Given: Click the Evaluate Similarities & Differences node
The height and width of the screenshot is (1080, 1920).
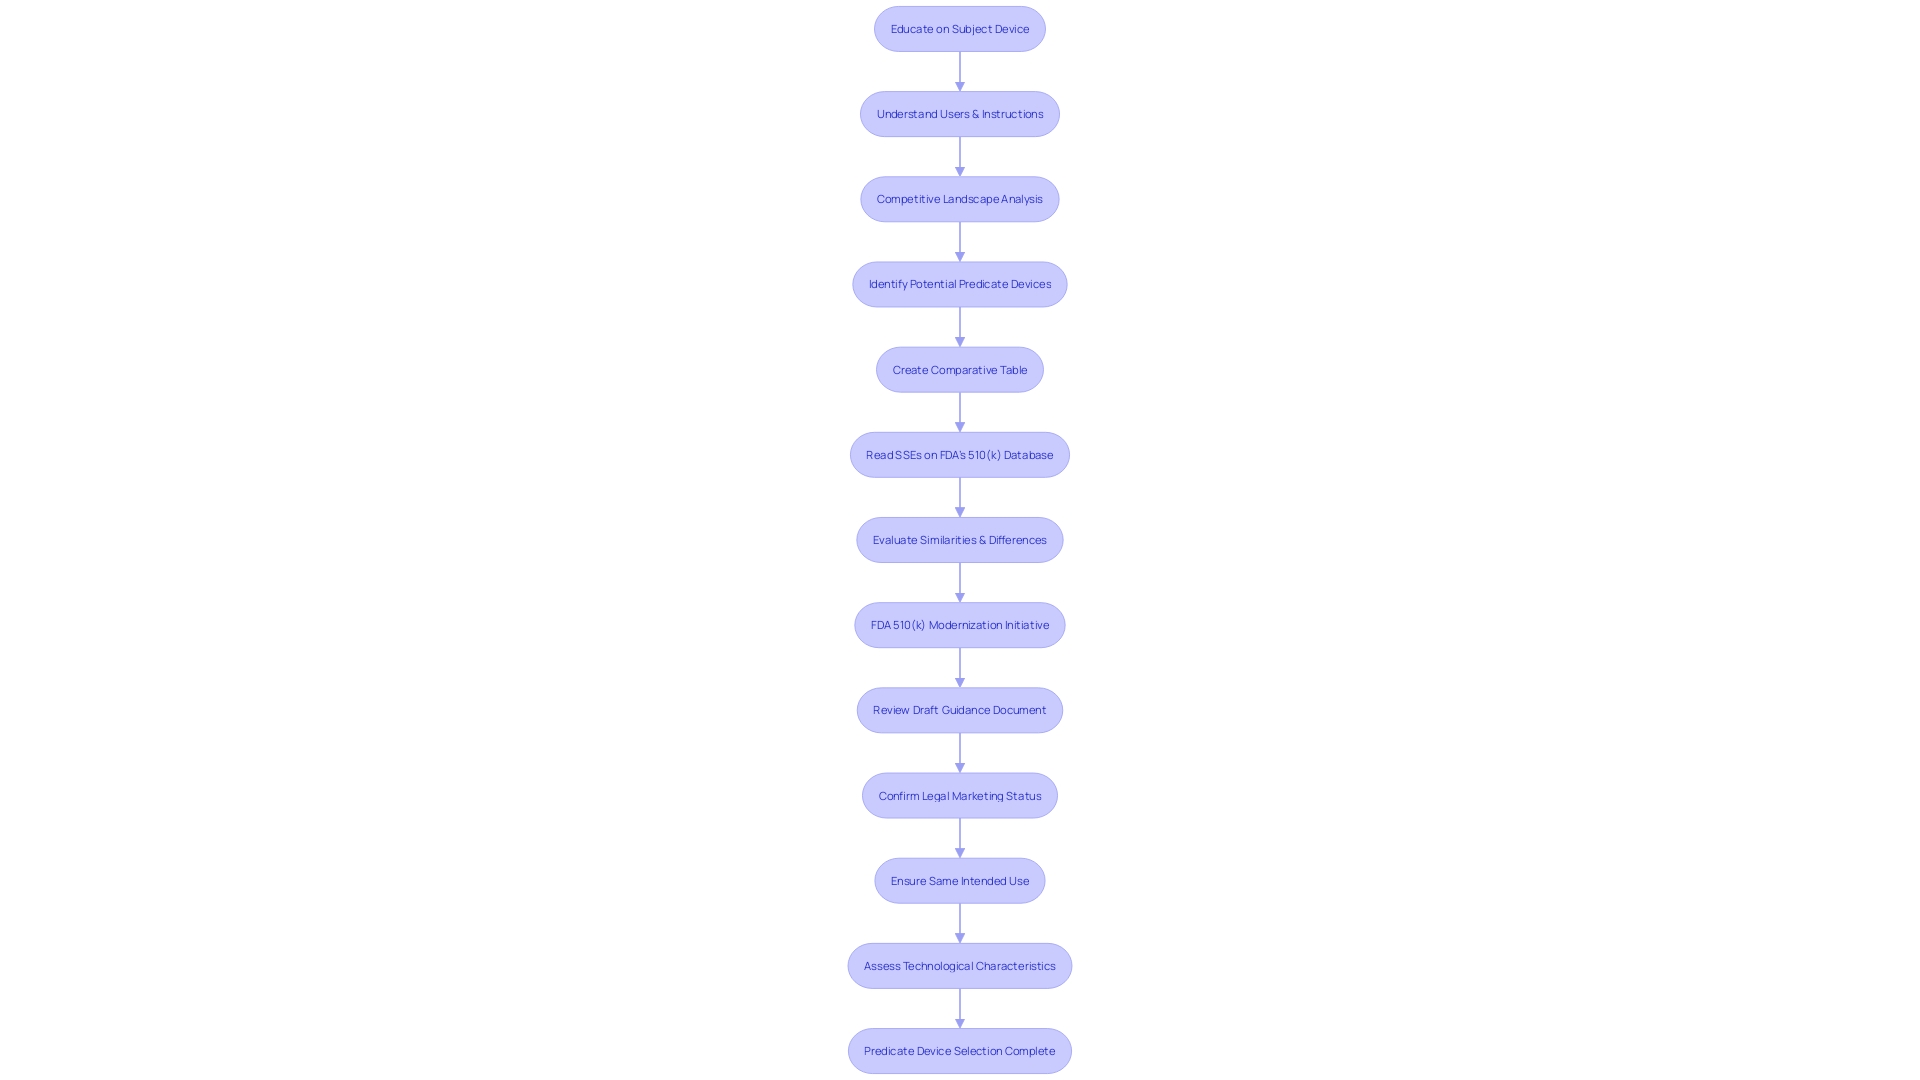Looking at the screenshot, I should click(x=960, y=539).
